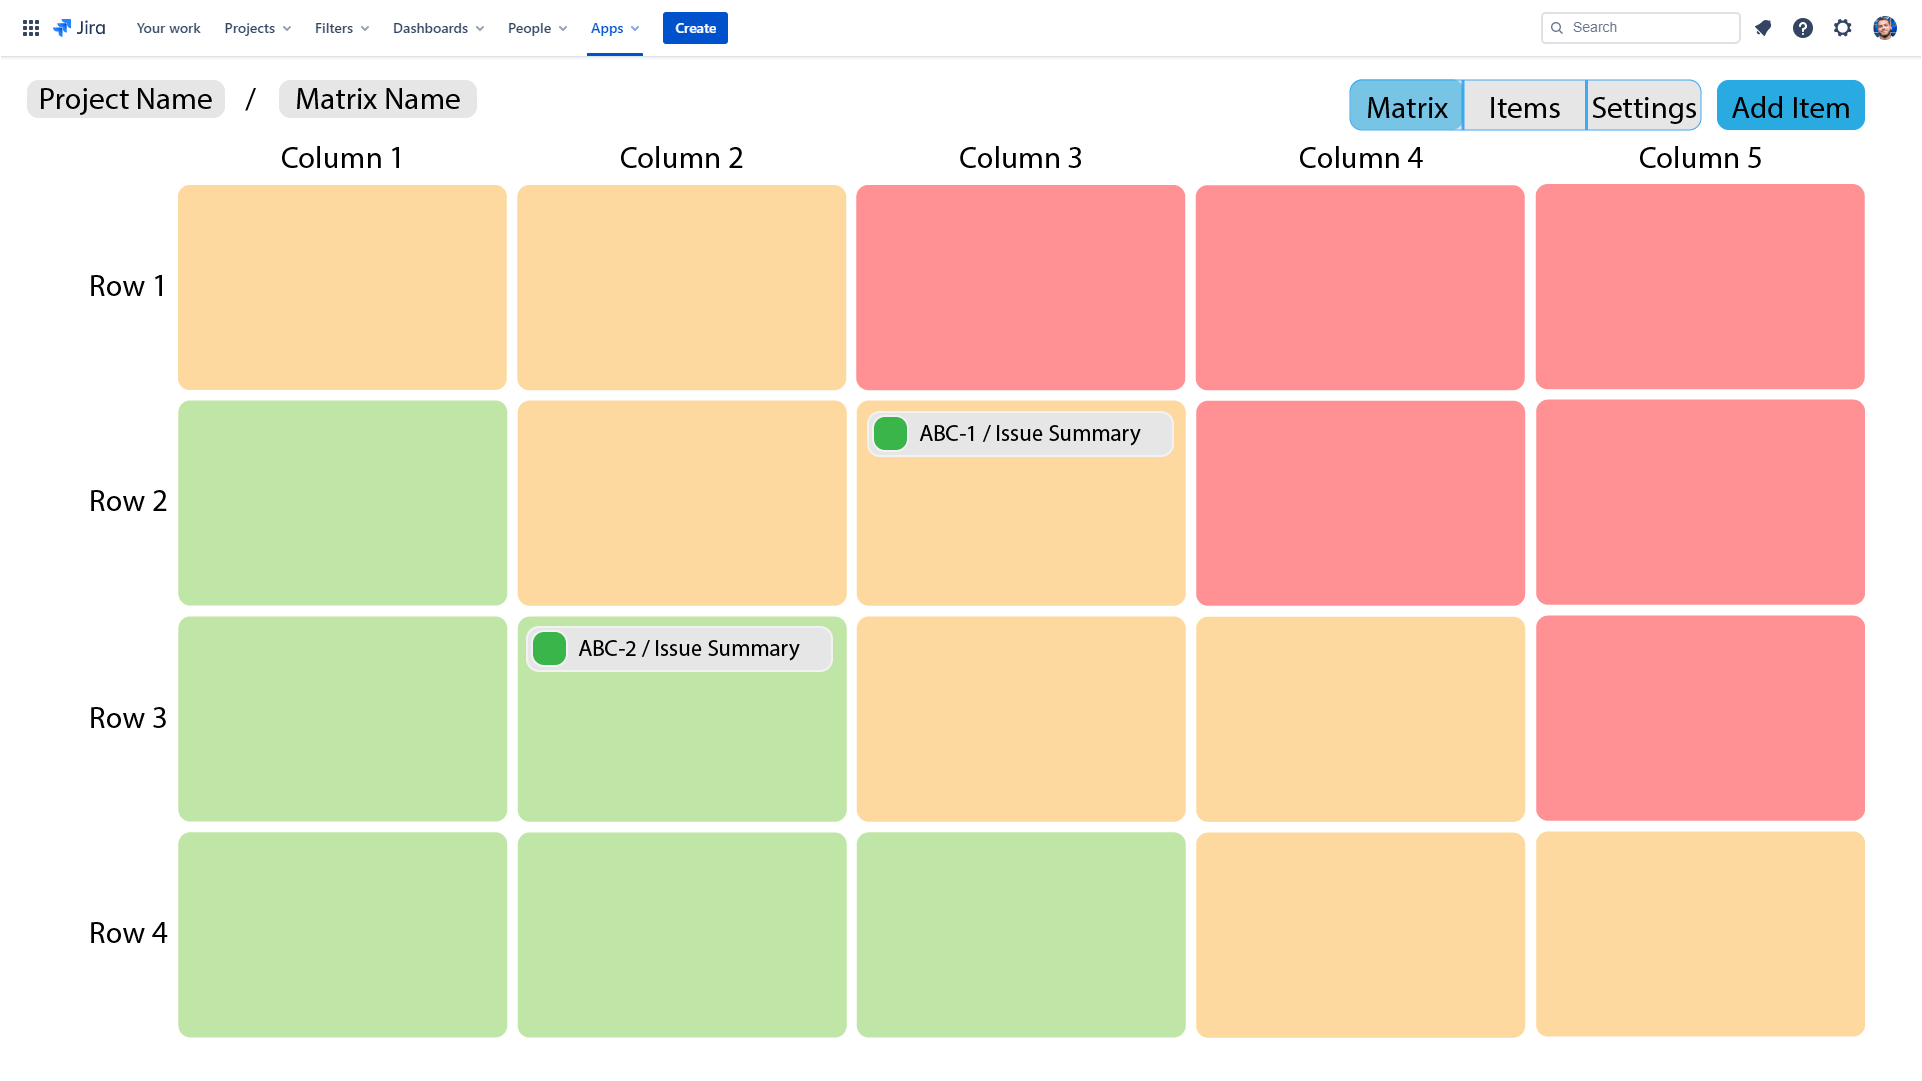Go to Your work

point(168,28)
